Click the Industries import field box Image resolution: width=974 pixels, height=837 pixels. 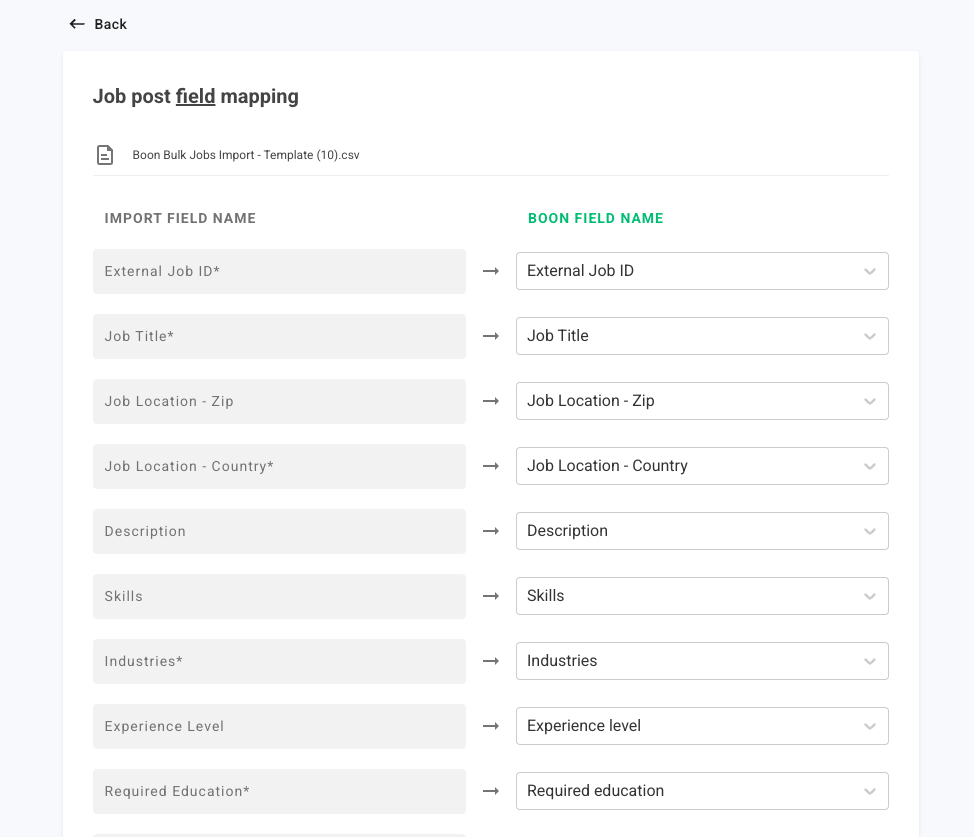(279, 661)
